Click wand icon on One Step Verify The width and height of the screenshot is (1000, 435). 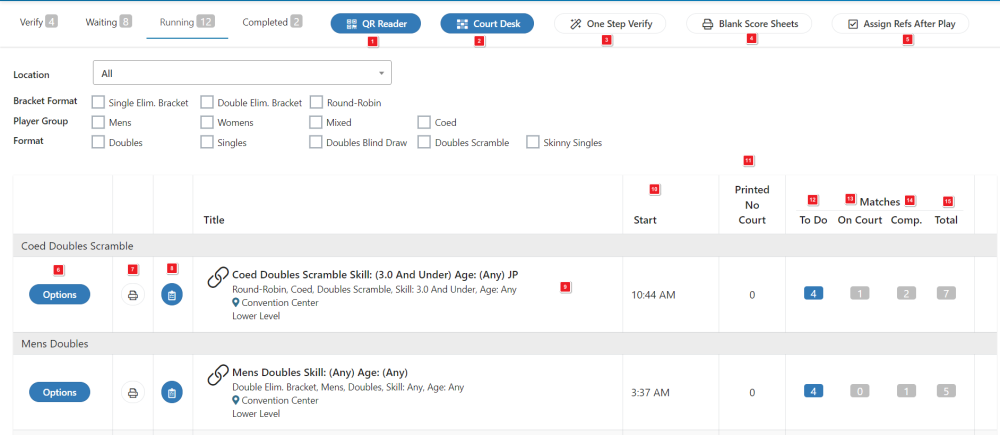[575, 24]
